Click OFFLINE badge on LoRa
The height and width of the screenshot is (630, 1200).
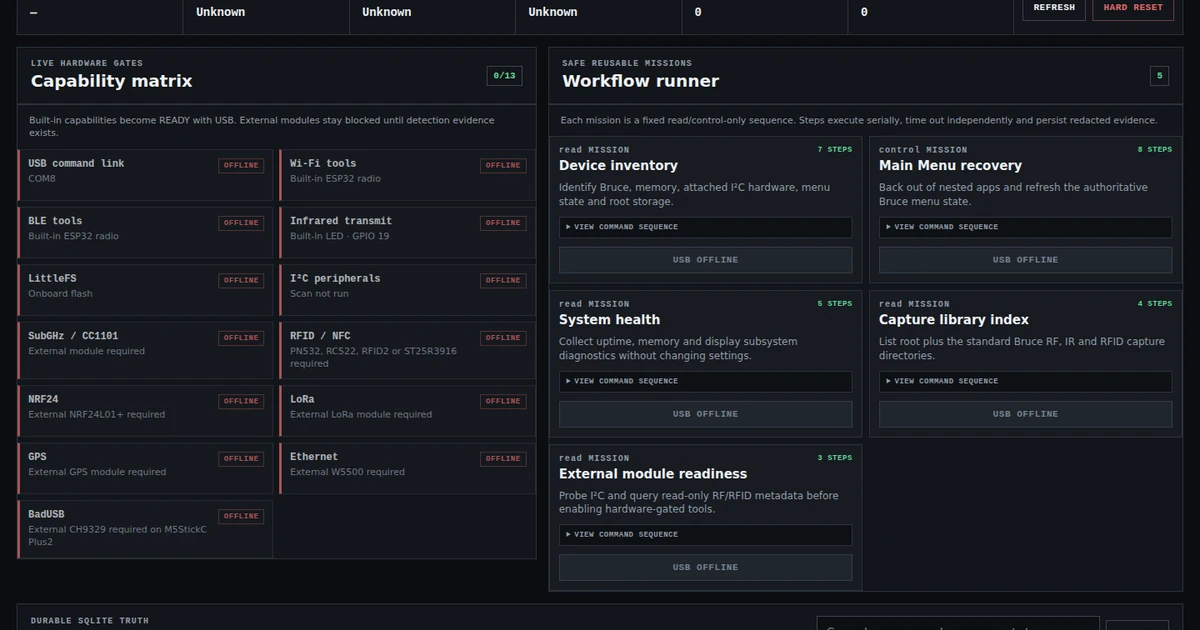(x=503, y=401)
